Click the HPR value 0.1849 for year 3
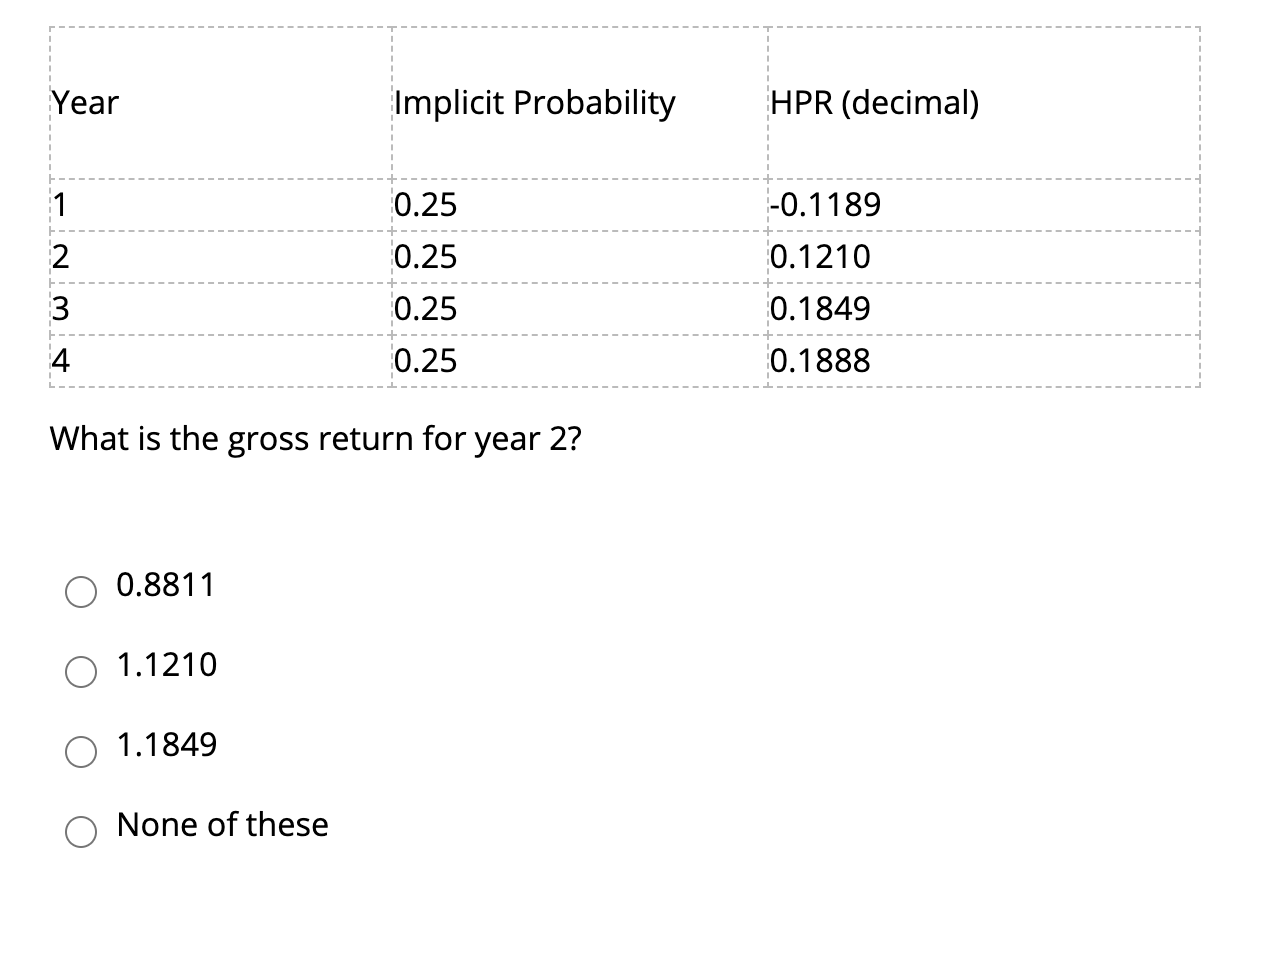The height and width of the screenshot is (967, 1265). (820, 308)
